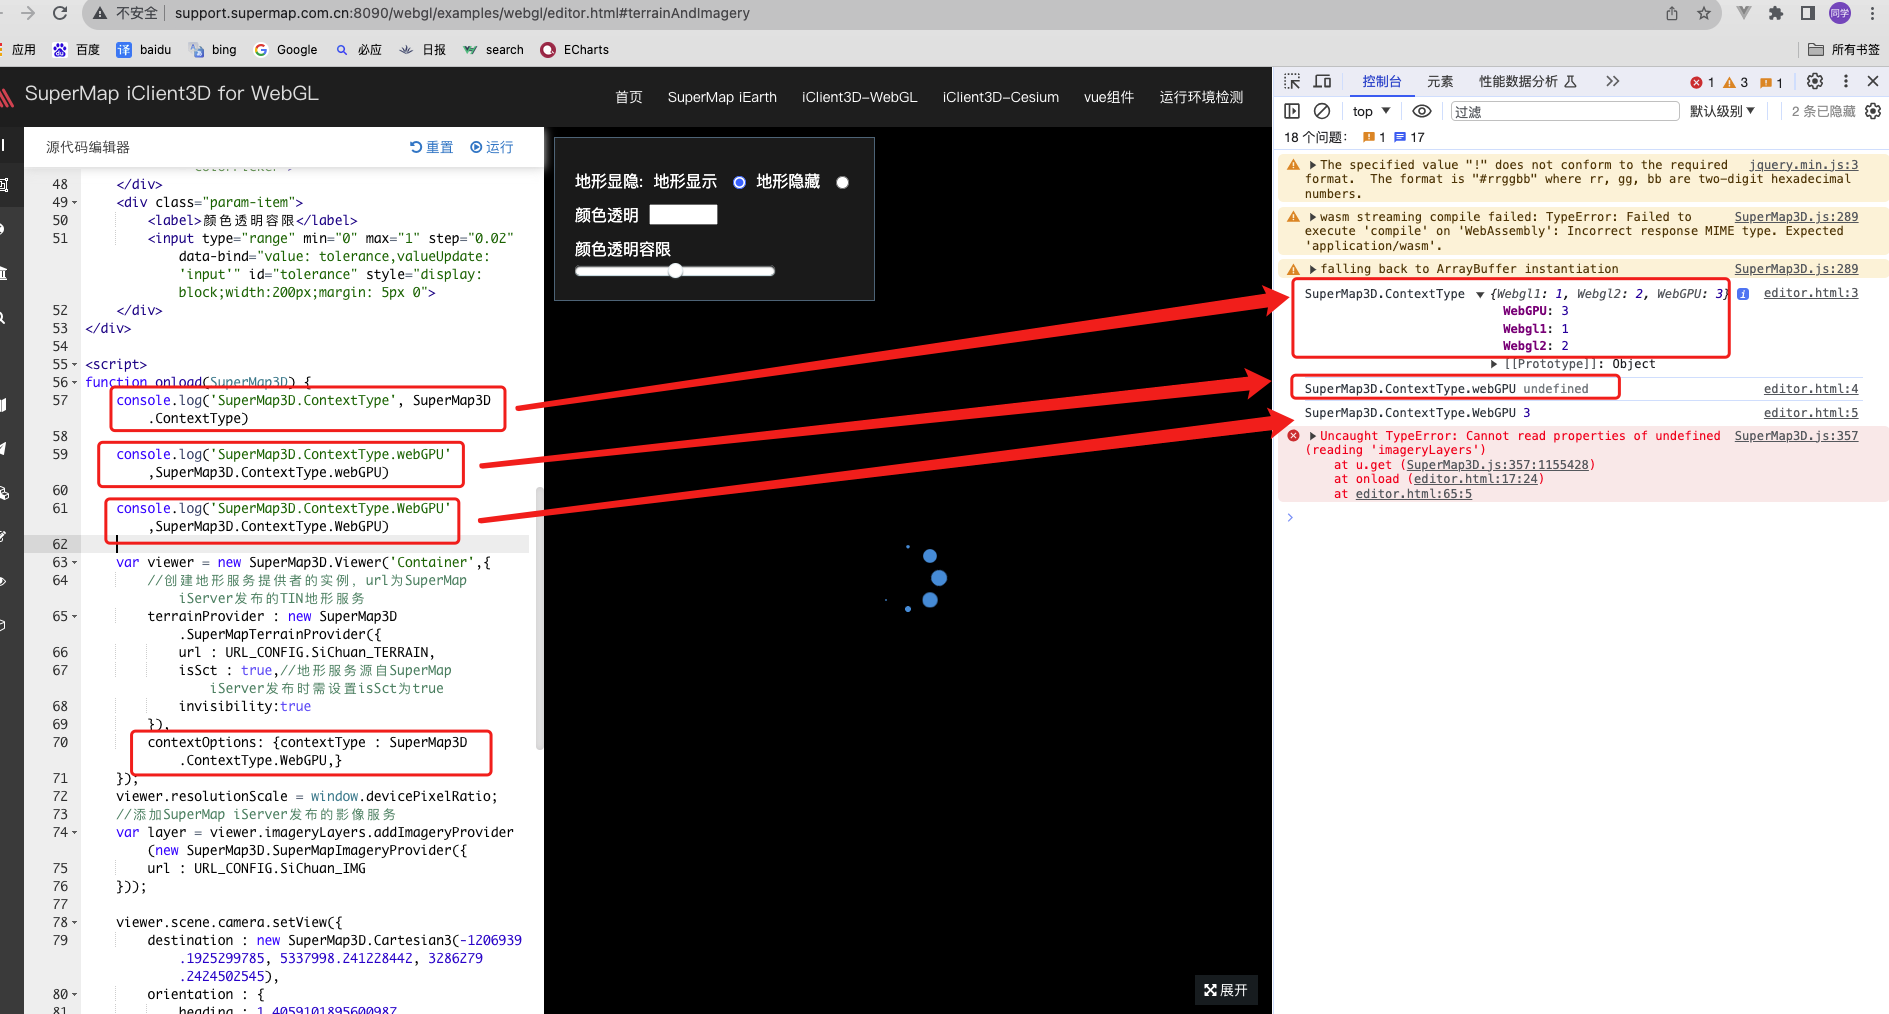Viewport: 1889px width, 1014px height.
Task: Click the red error count badge
Action: coord(1702,82)
